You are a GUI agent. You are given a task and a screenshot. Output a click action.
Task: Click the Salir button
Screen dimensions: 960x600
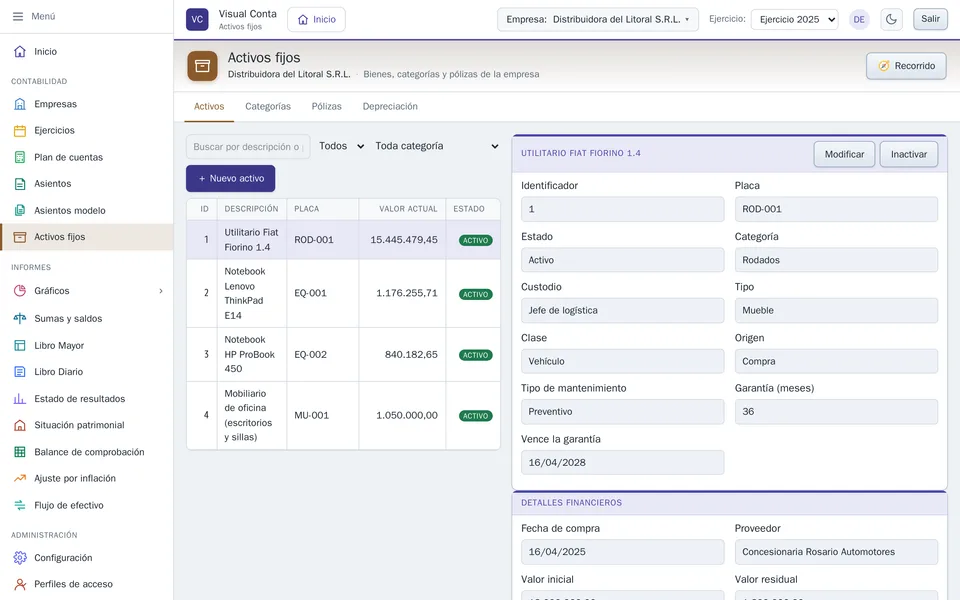pyautogui.click(x=930, y=19)
